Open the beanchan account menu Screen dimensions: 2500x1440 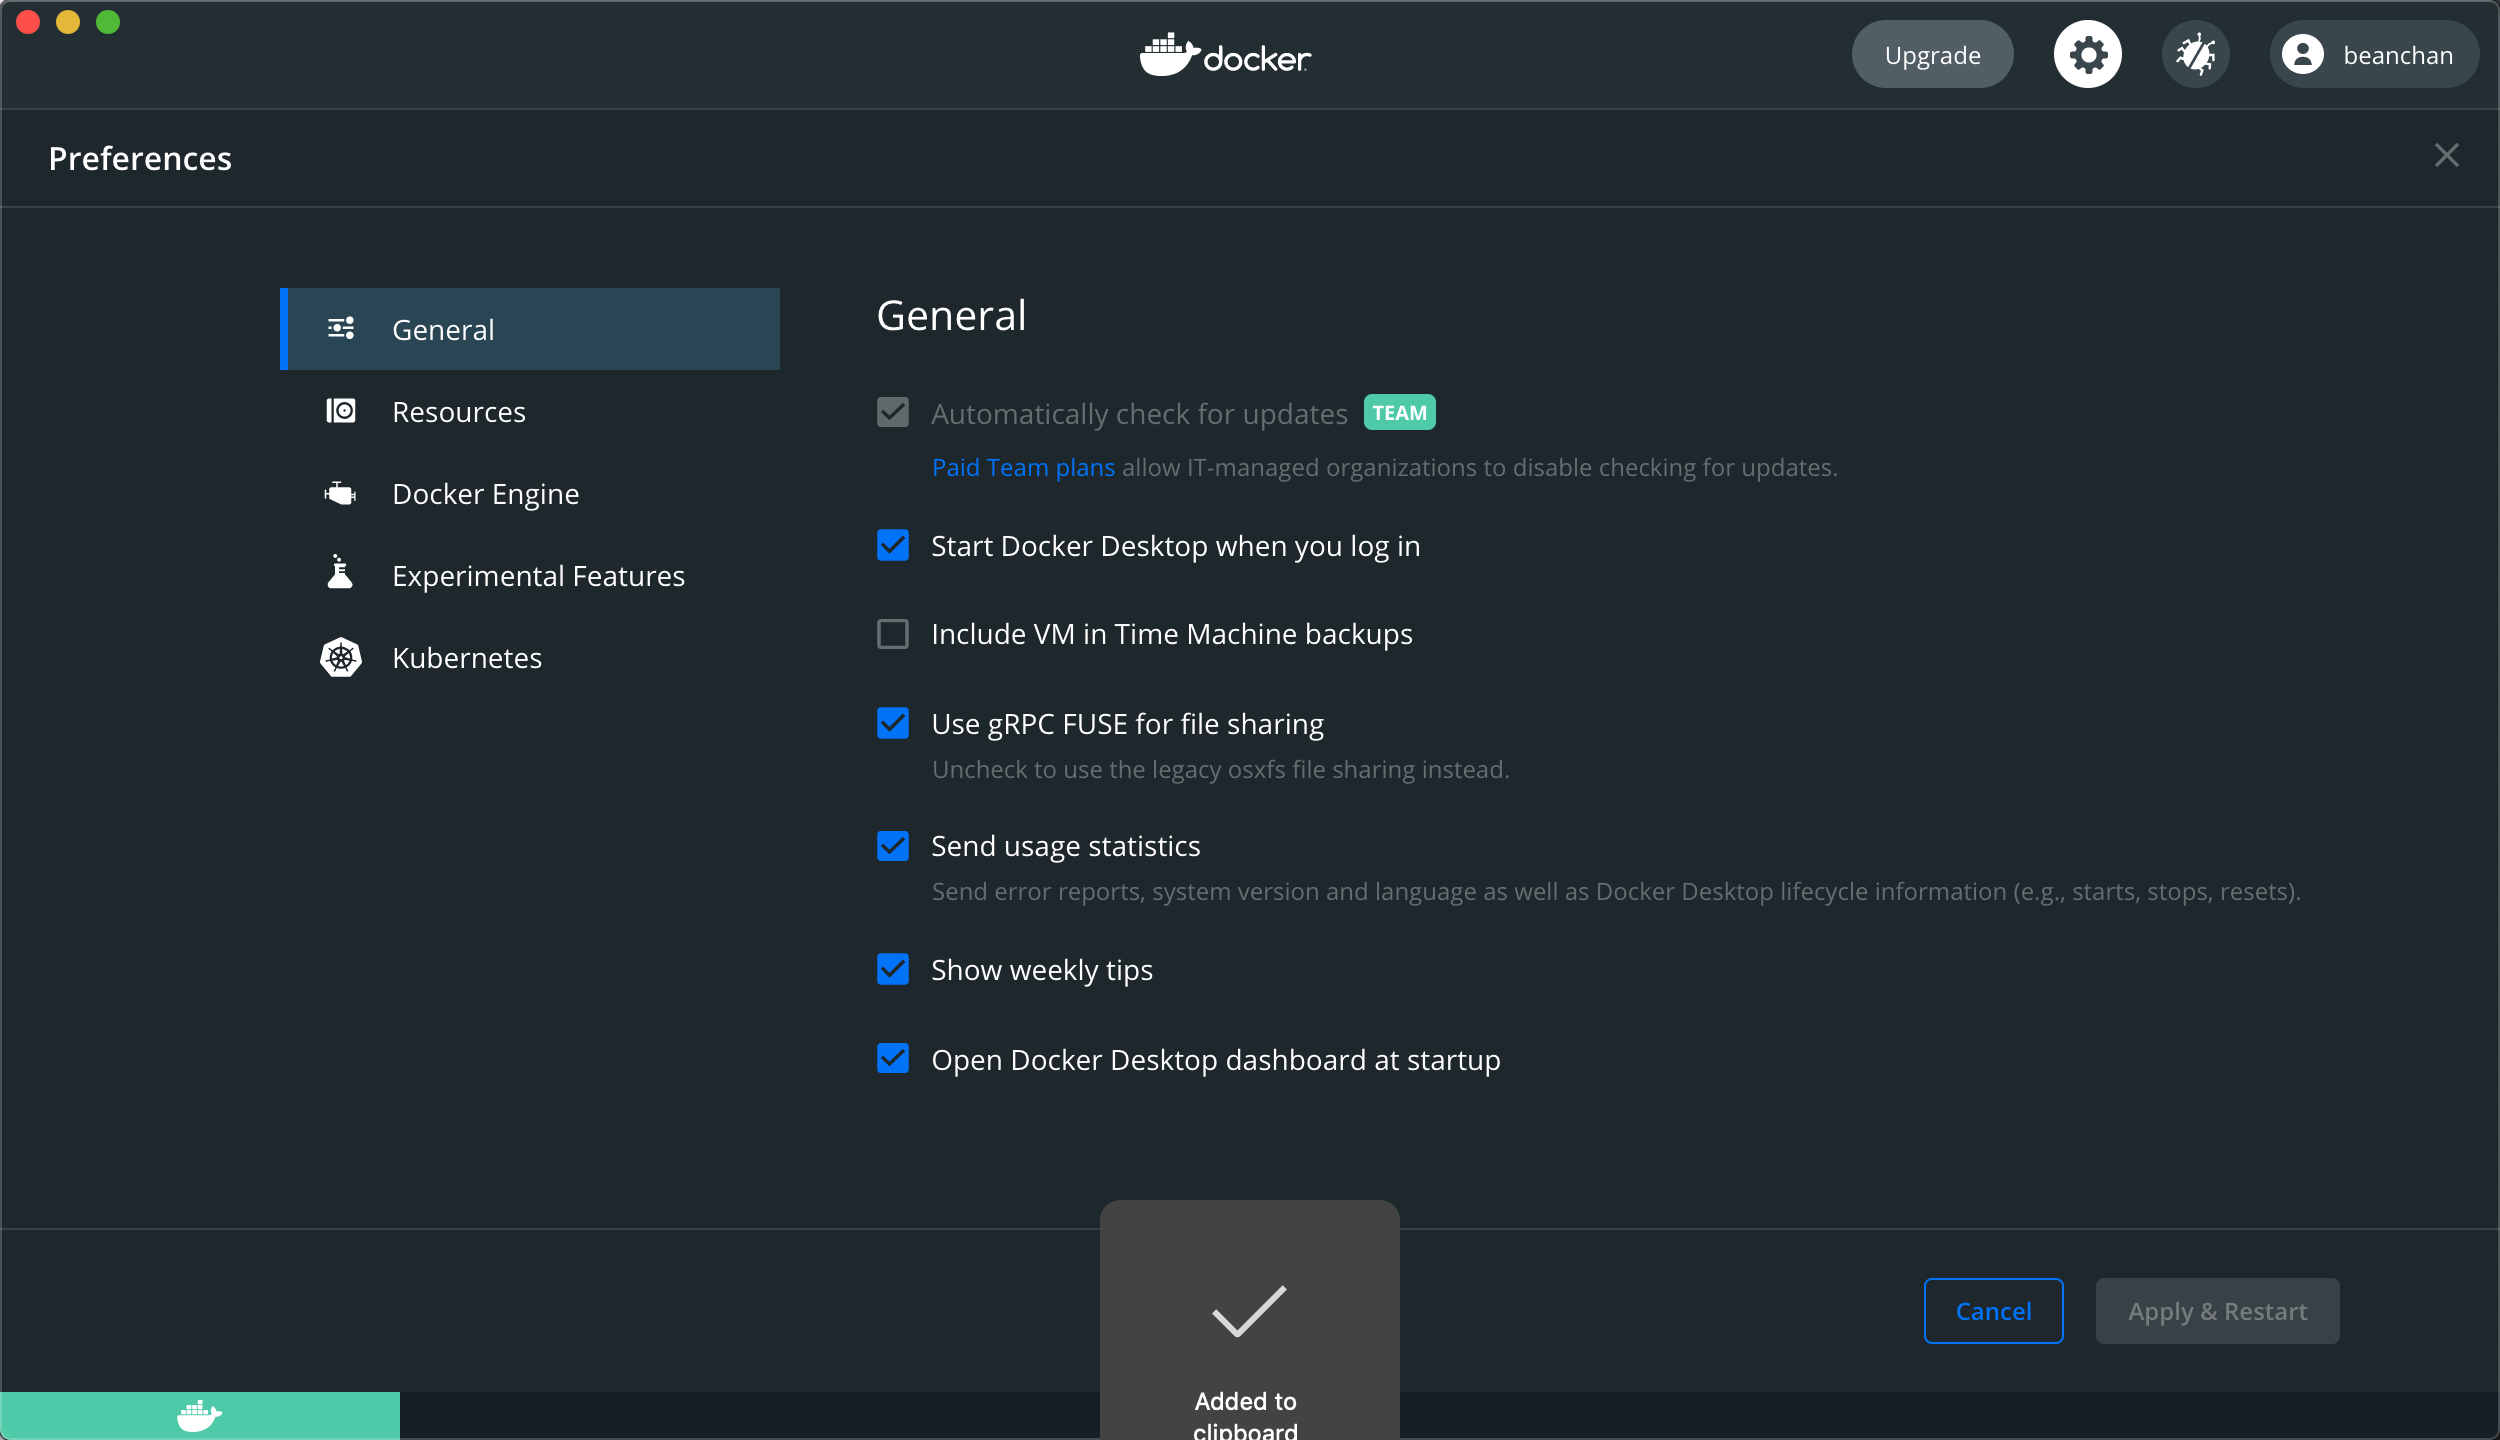(2372, 54)
